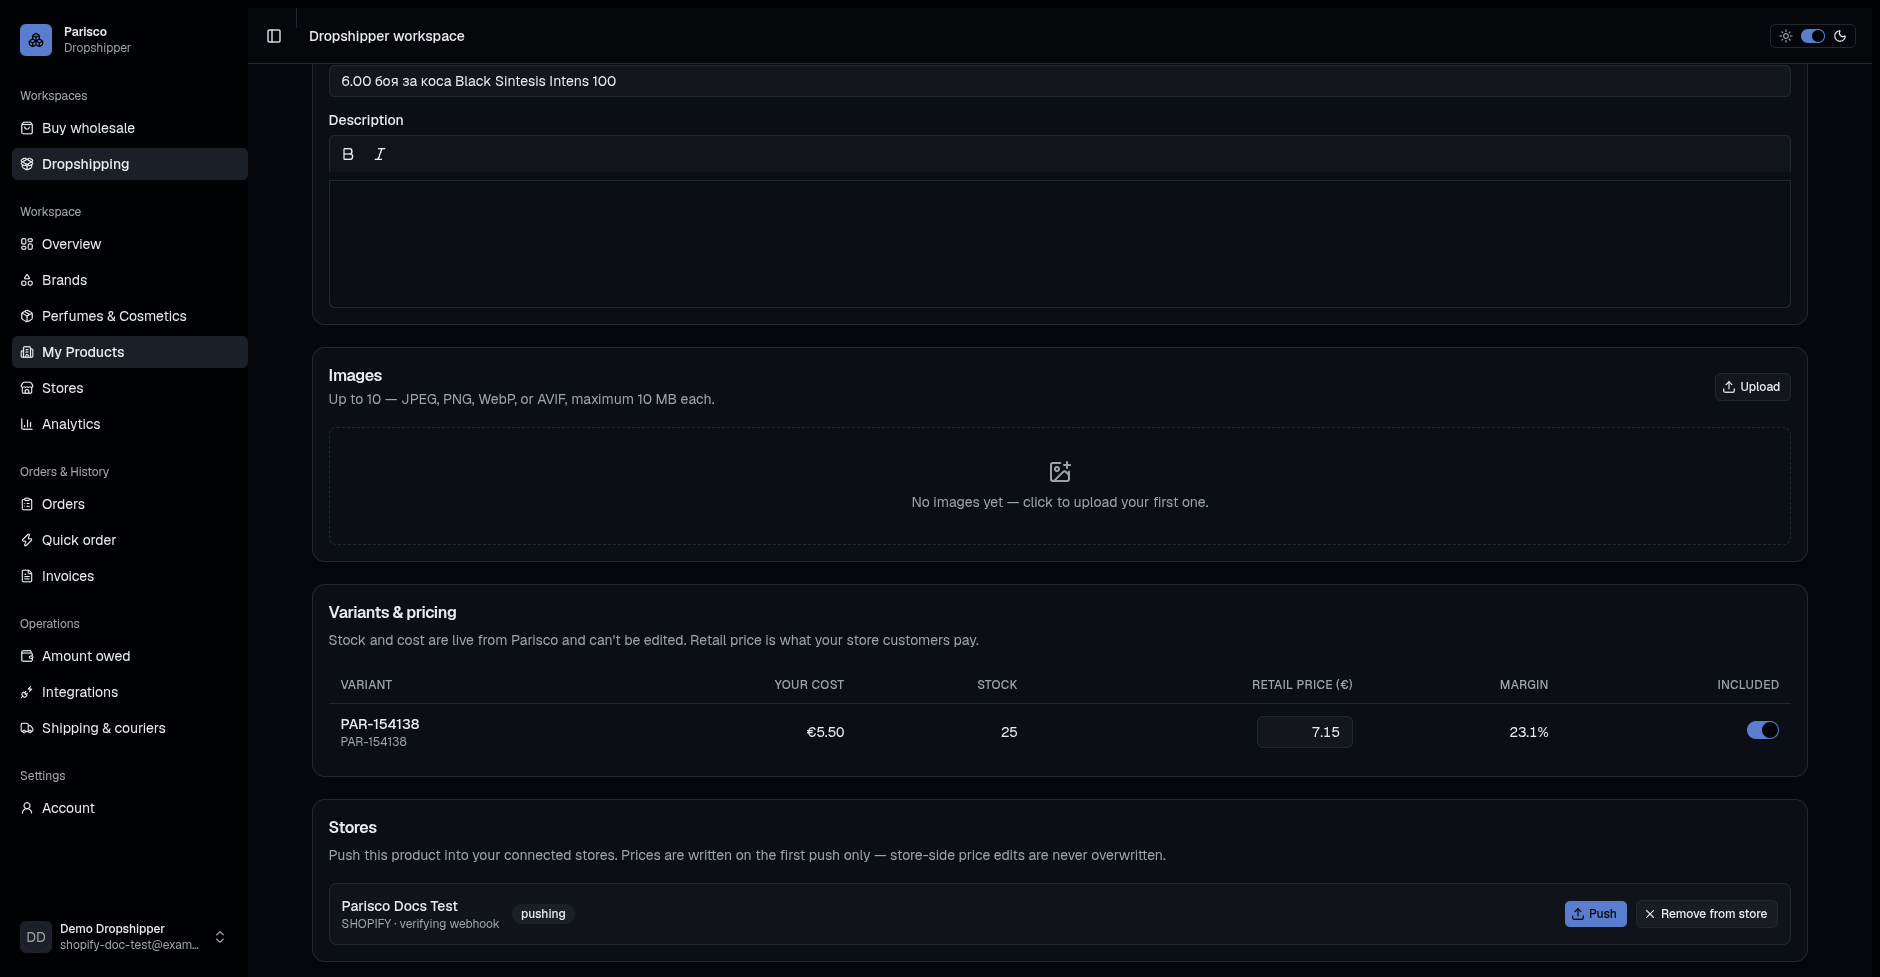
Task: Click the PAR-154138 variant name
Action: click(380, 724)
